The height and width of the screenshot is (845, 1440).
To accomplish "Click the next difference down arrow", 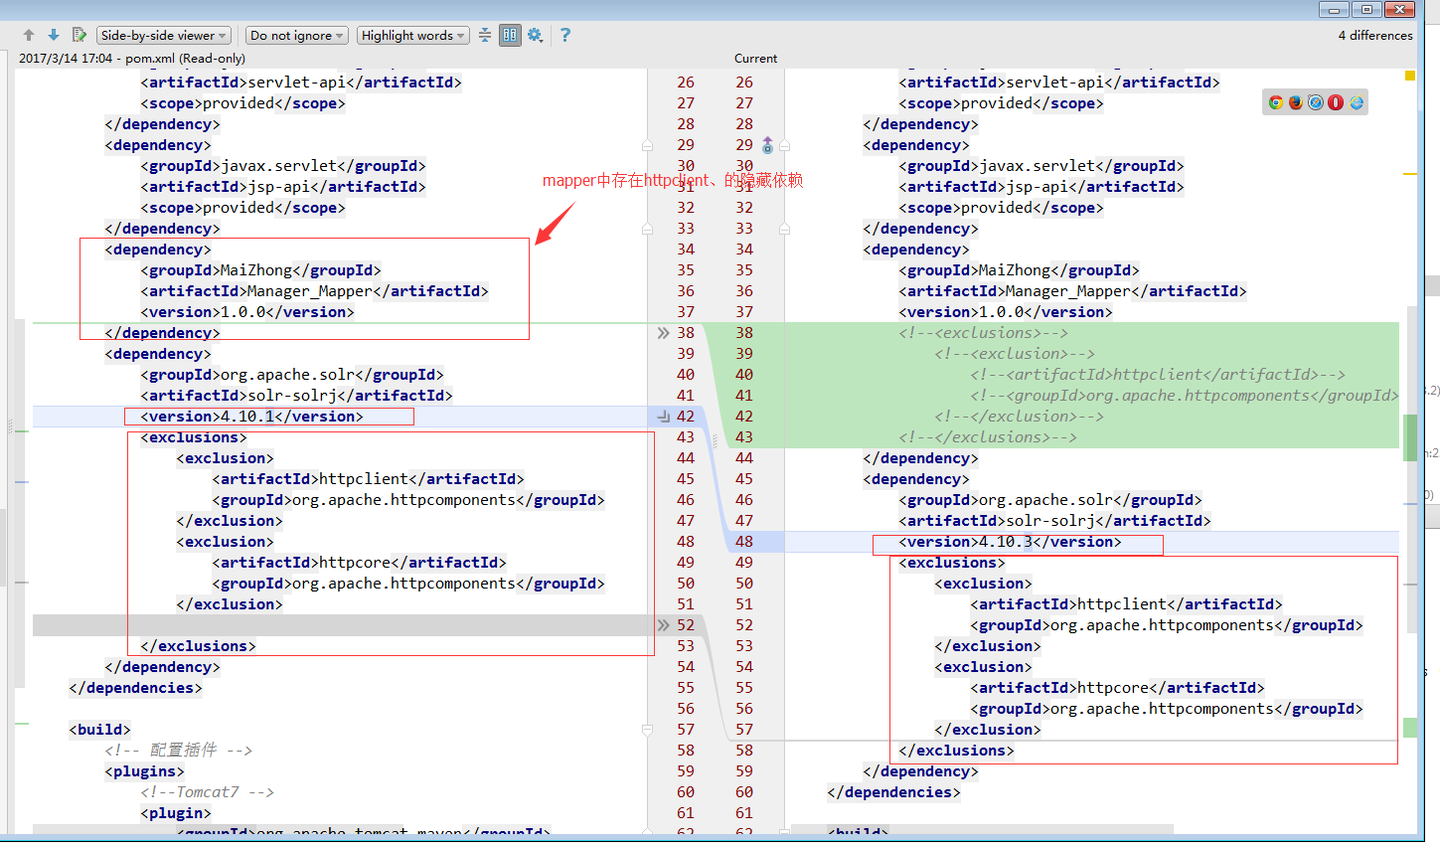I will (51, 34).
